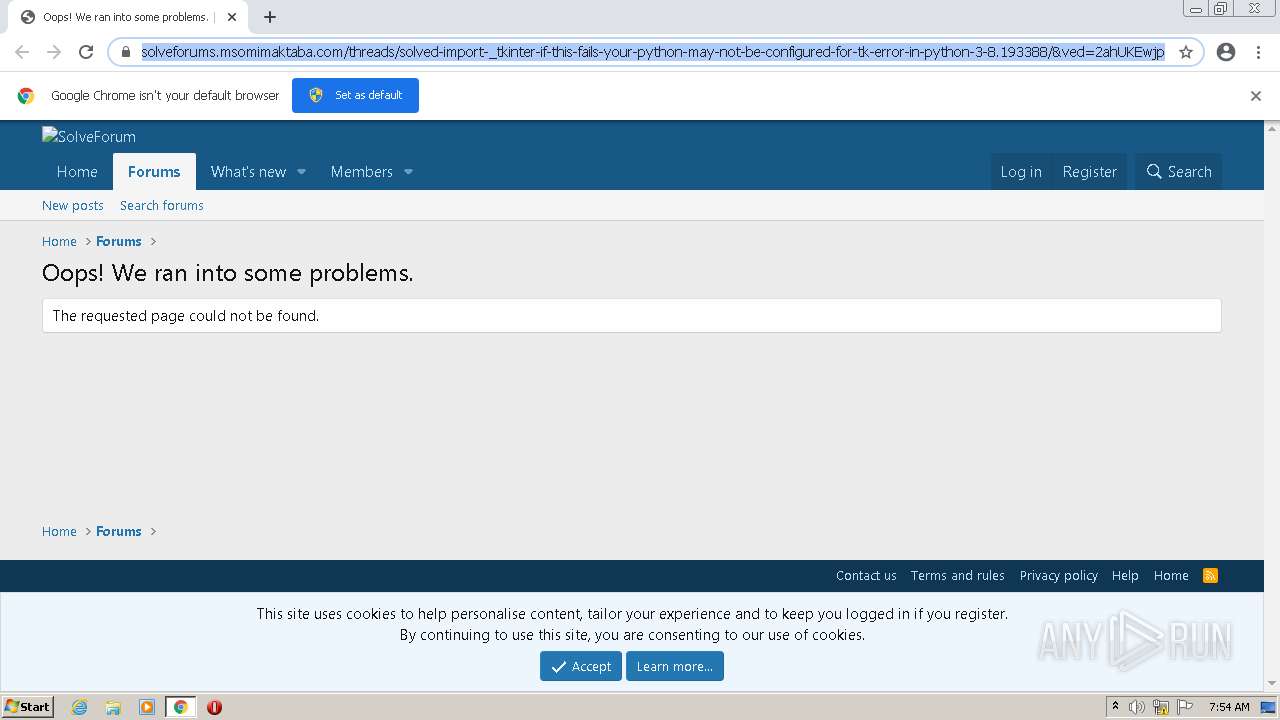This screenshot has width=1280, height=720.
Task: Click Search forums sub-navigation link
Action: tap(162, 205)
